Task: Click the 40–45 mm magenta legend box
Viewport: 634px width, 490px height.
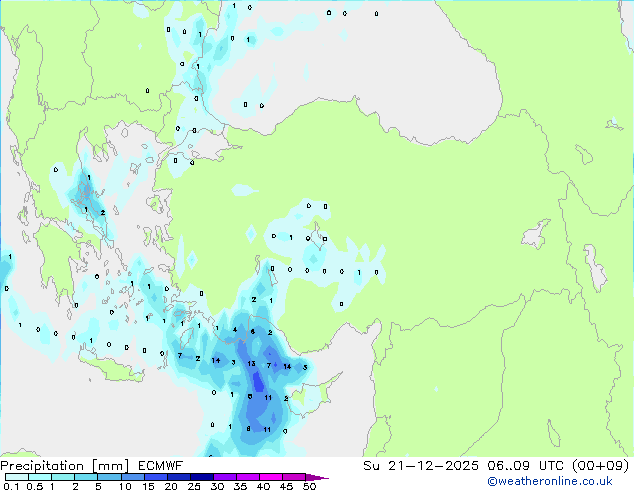Action: [x=271, y=477]
